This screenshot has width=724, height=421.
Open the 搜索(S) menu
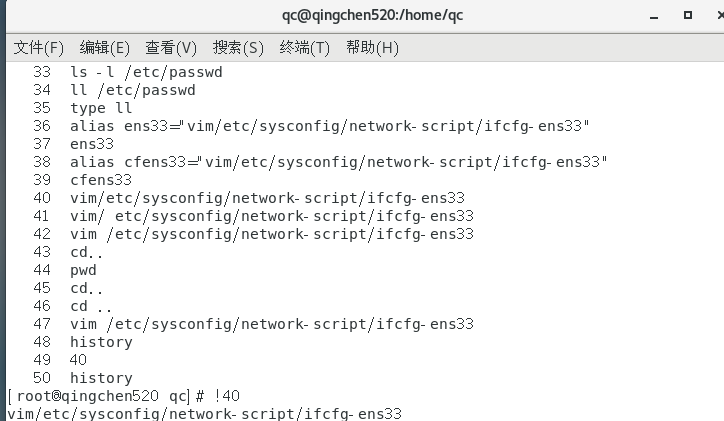(238, 48)
